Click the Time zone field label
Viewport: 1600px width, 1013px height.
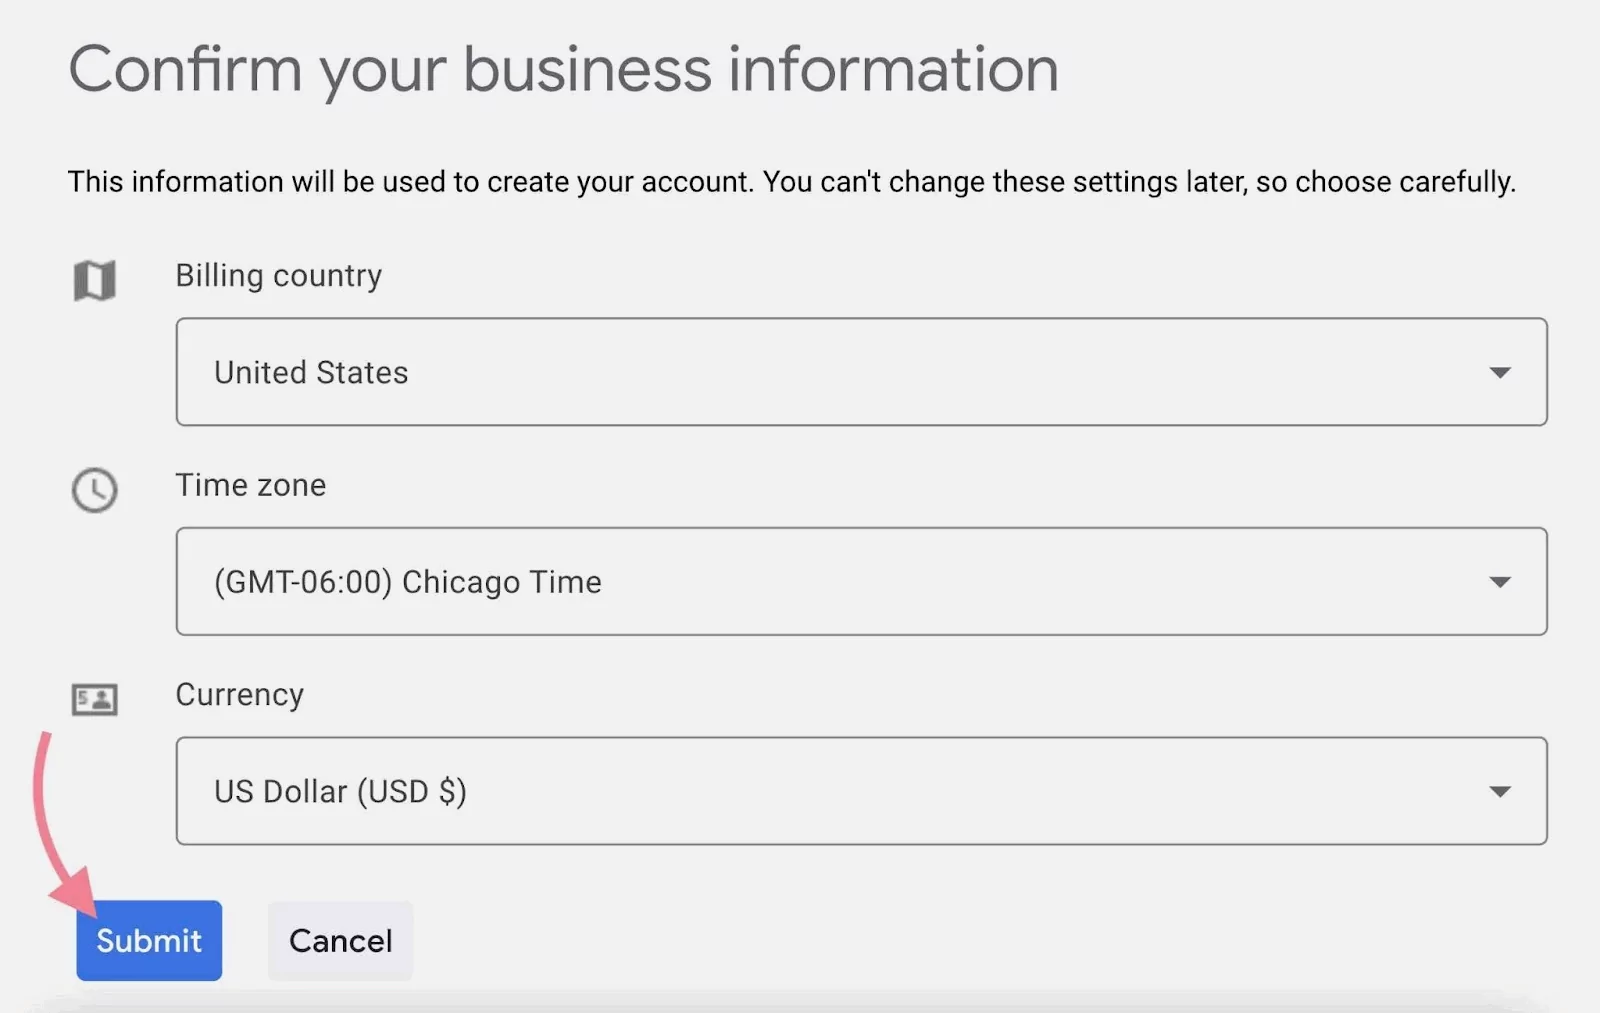pos(250,485)
